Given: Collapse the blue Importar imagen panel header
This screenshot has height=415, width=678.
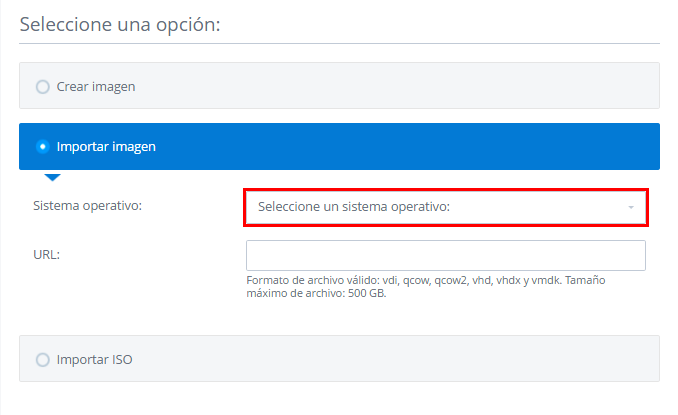Looking at the screenshot, I should [x=339, y=147].
